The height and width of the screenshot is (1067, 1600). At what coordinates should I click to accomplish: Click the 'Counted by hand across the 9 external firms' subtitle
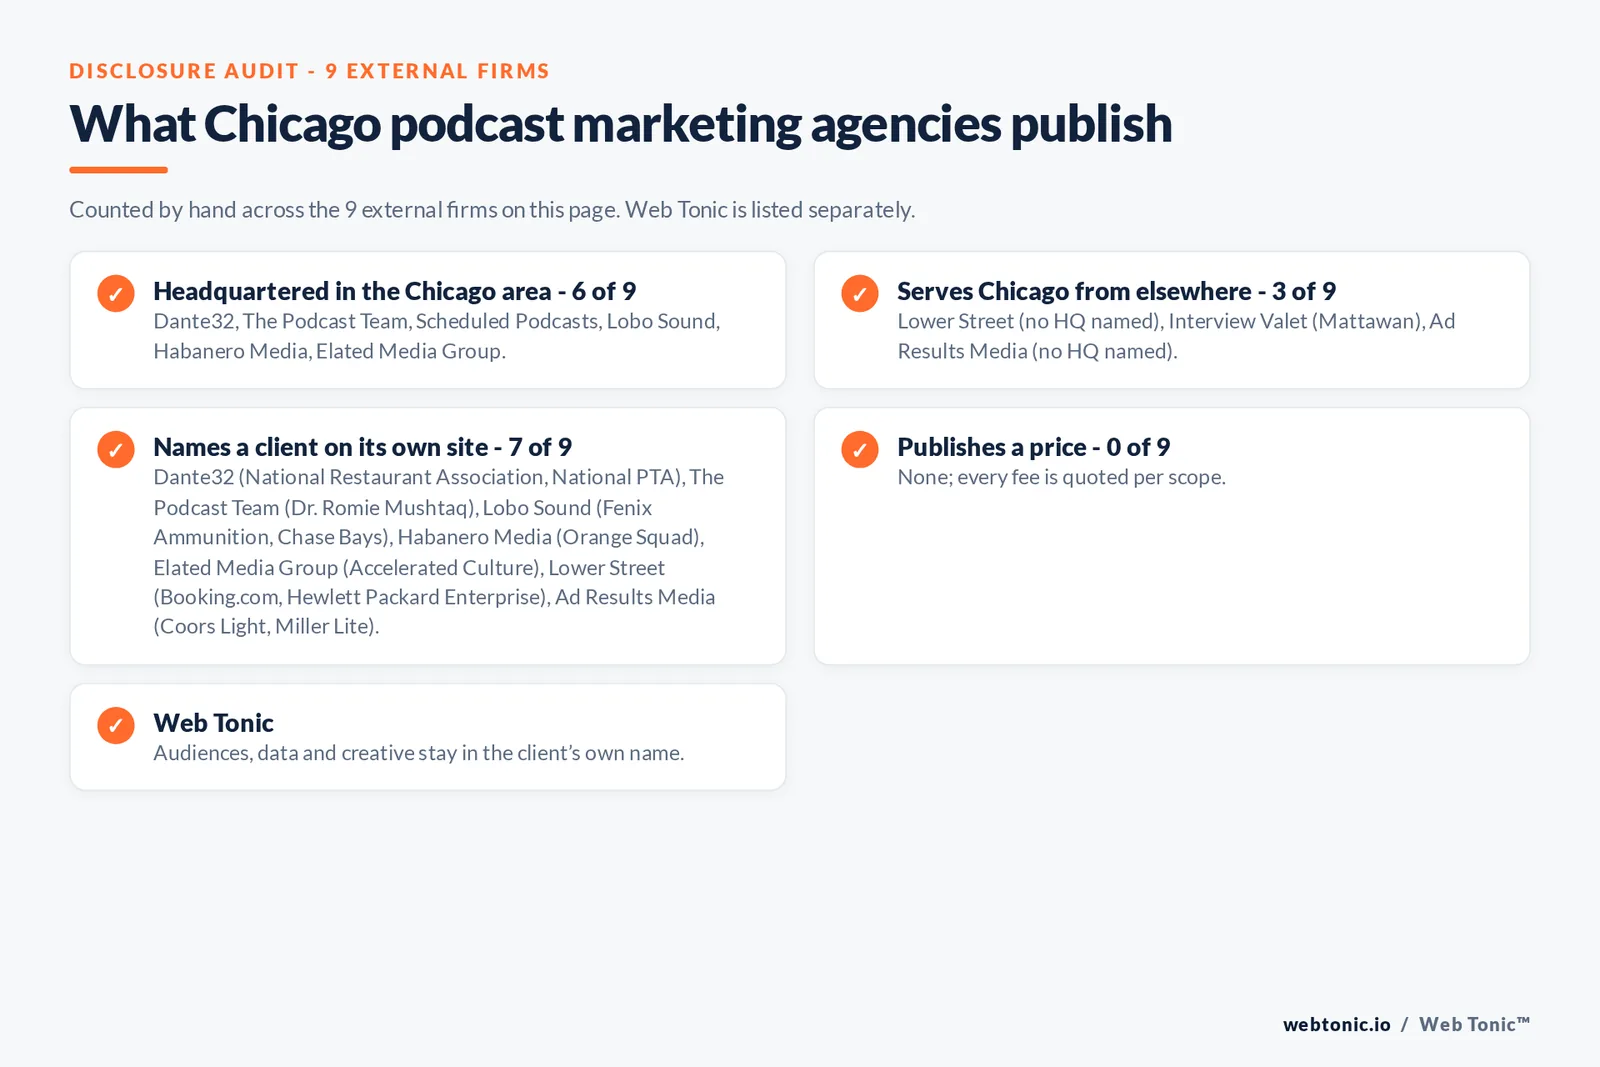click(492, 210)
